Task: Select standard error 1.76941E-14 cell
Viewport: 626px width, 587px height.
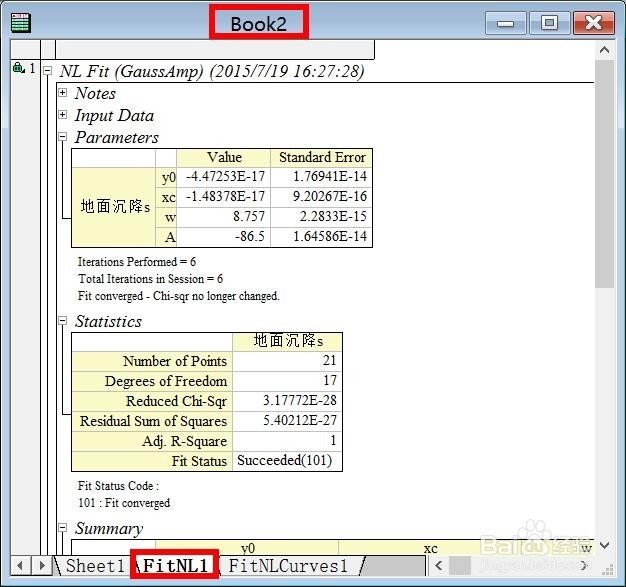Action: click(x=322, y=176)
